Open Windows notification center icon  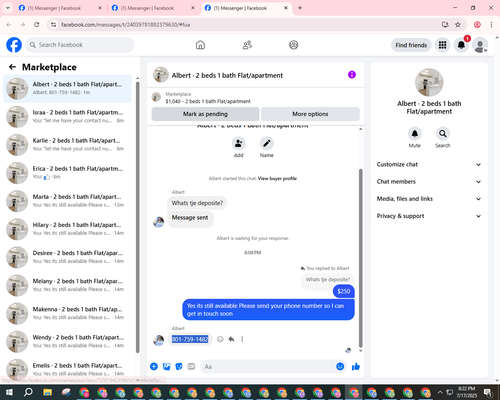point(488,392)
